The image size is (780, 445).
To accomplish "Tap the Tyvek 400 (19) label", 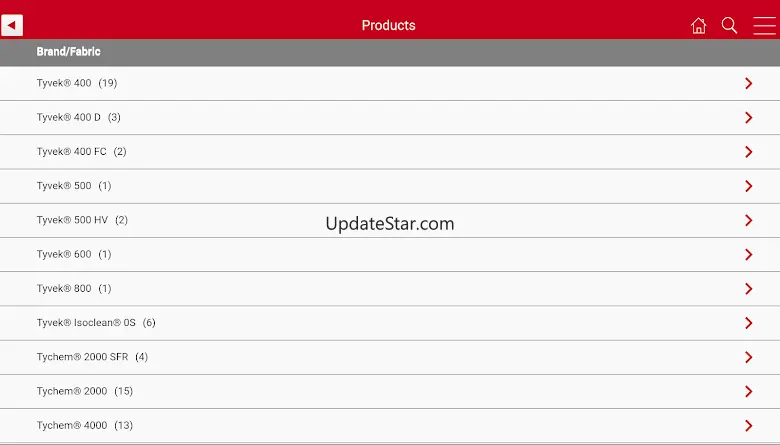I will pos(77,83).
